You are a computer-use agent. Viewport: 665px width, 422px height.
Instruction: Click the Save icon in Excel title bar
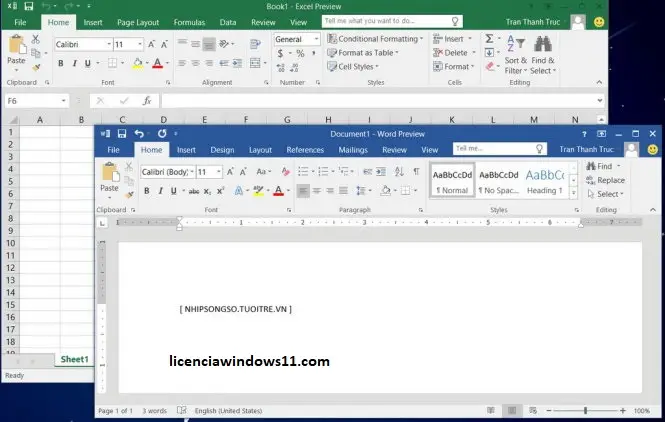tap(29, 6)
